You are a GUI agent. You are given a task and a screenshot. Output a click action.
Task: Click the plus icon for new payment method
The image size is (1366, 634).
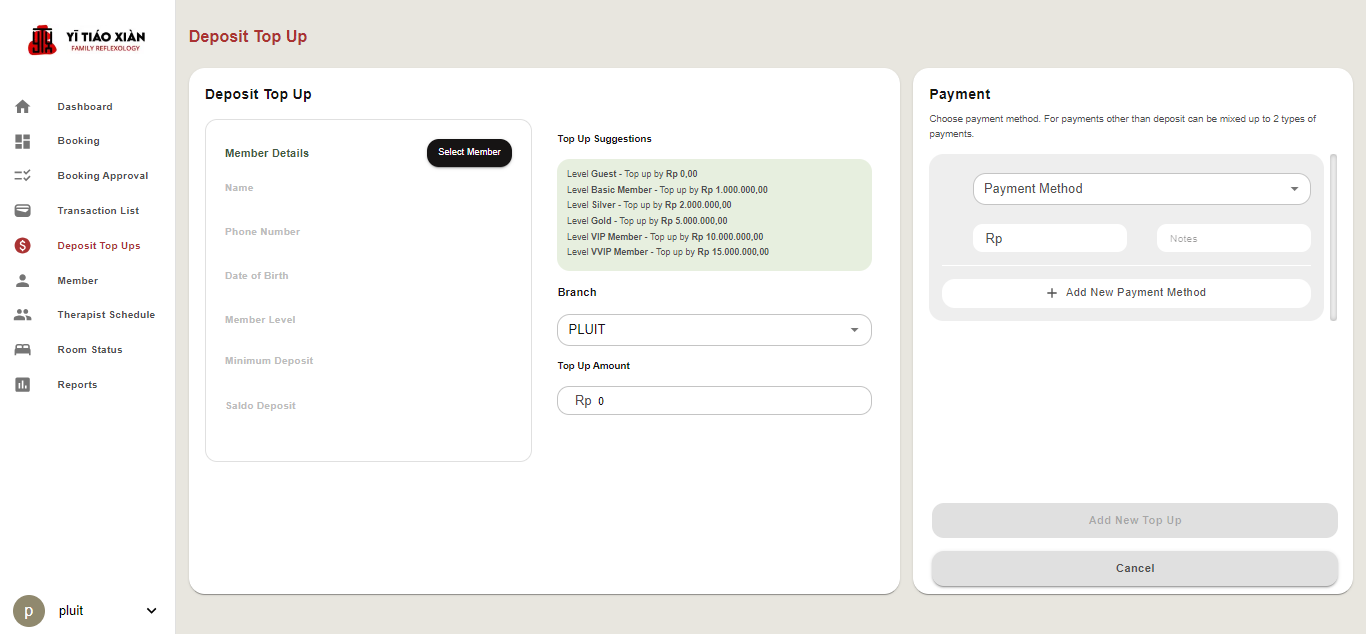click(x=1051, y=293)
